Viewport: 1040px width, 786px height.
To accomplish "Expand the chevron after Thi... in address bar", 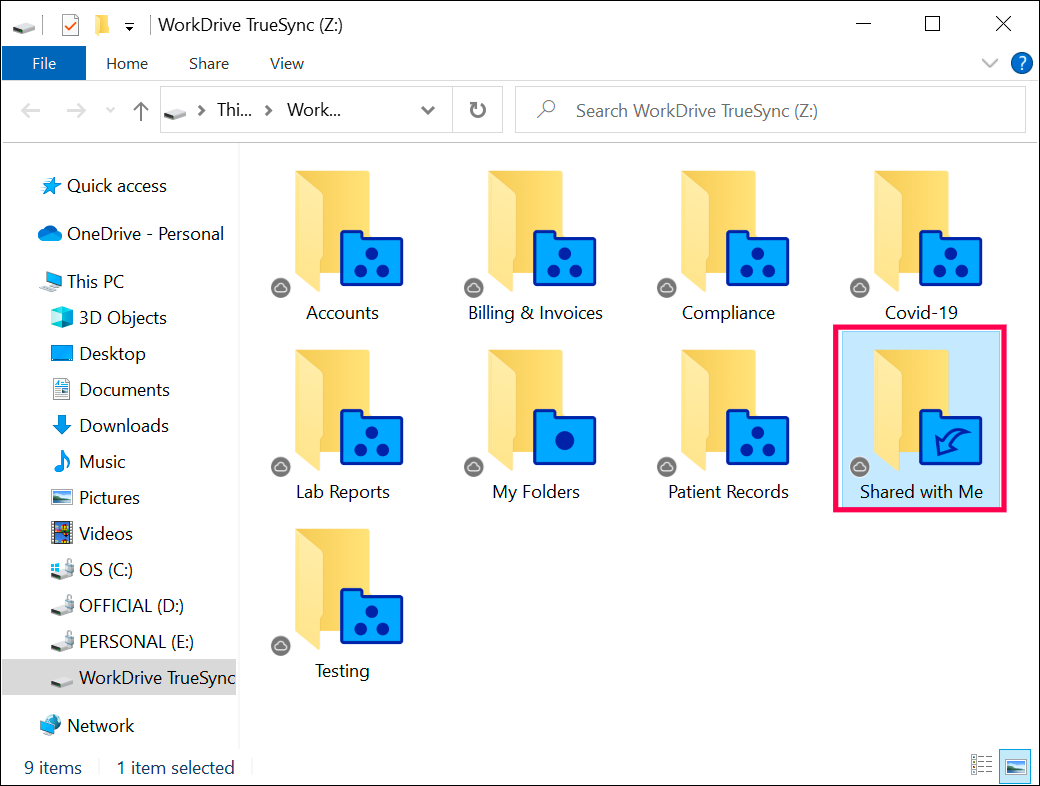I will (269, 110).
